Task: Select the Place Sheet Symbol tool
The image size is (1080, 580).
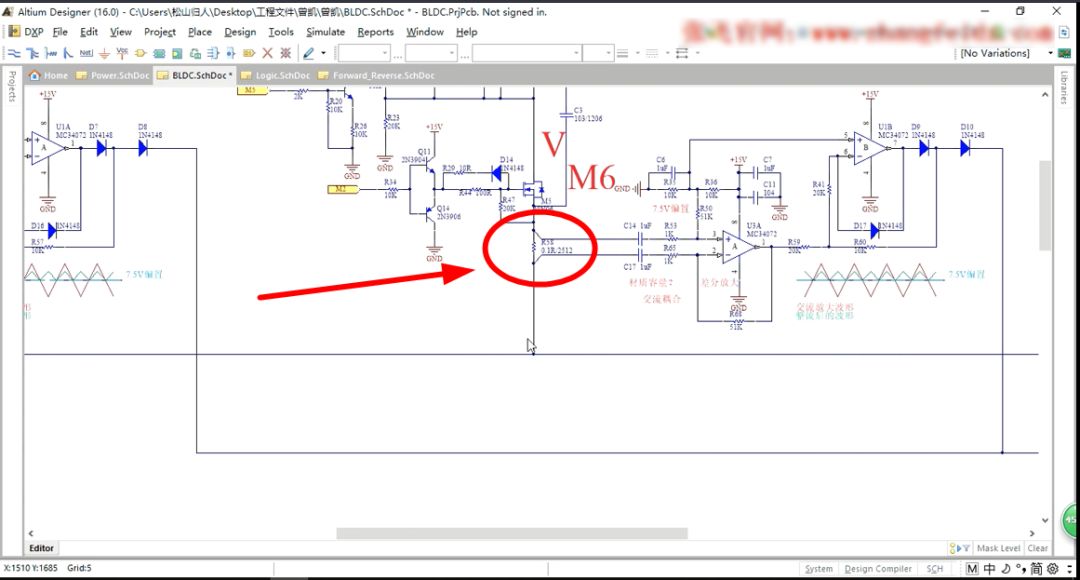Action: tap(159, 53)
